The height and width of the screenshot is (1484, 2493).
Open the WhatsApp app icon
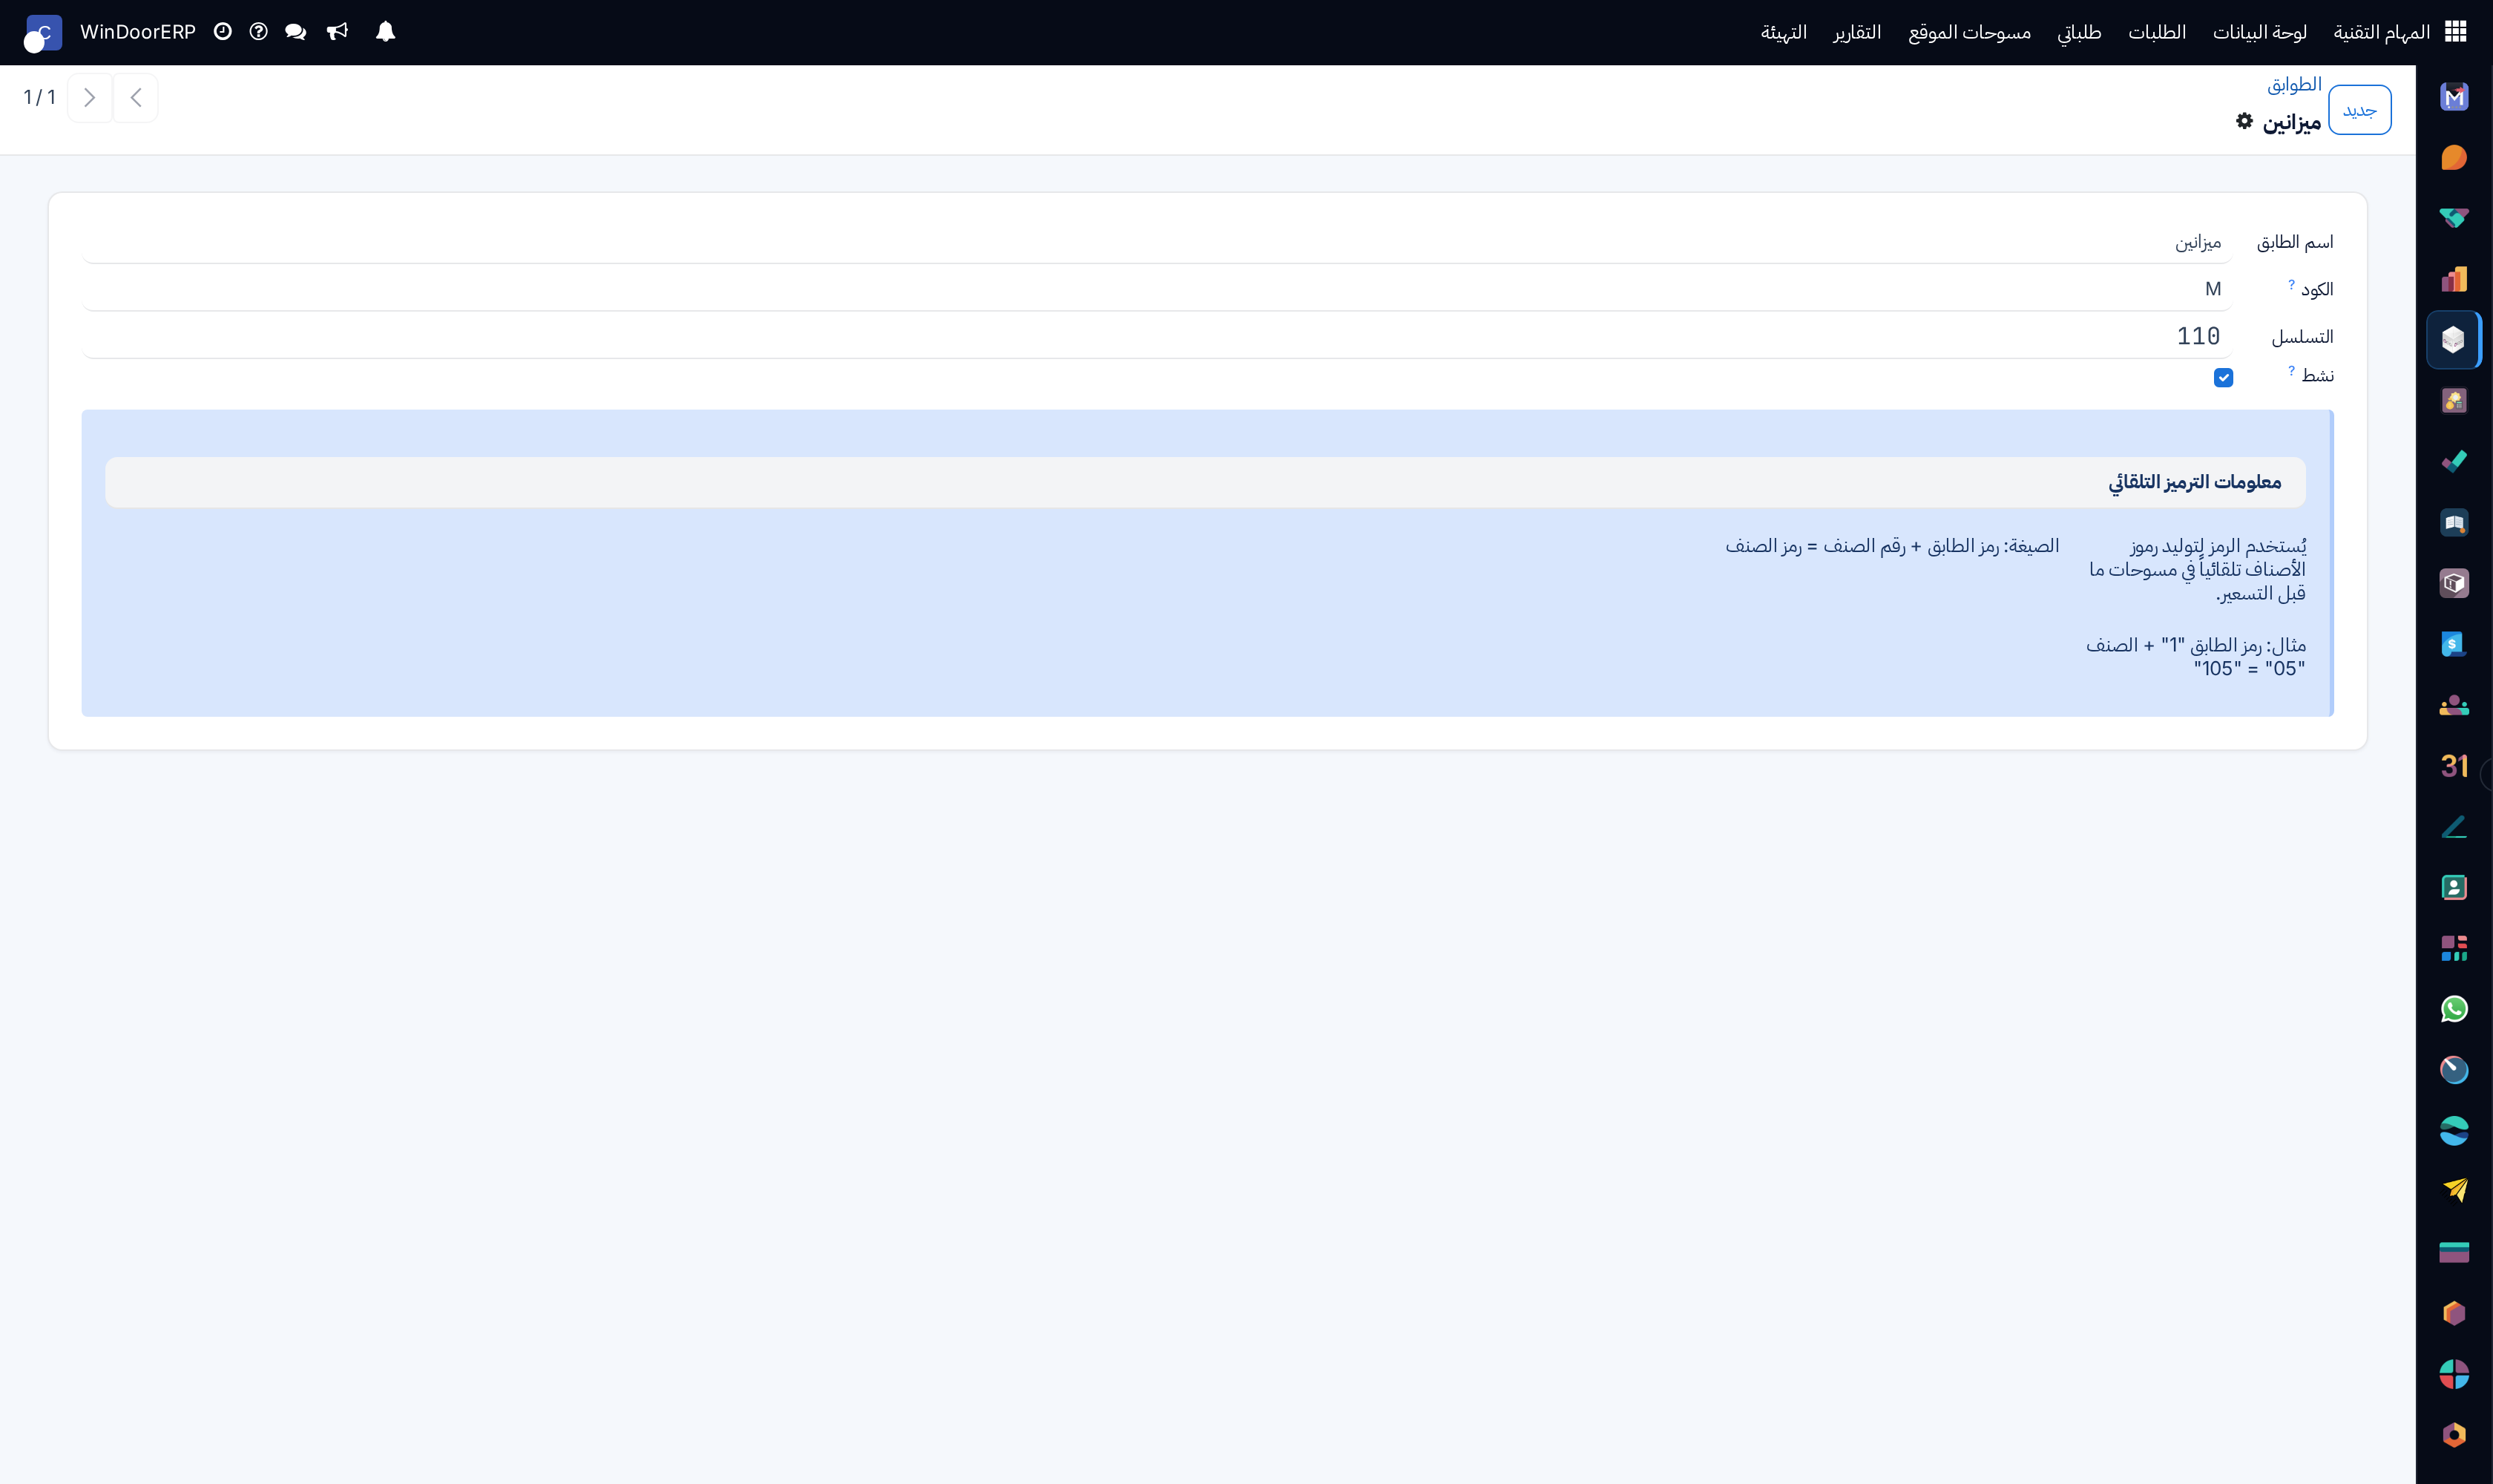pyautogui.click(x=2454, y=1009)
